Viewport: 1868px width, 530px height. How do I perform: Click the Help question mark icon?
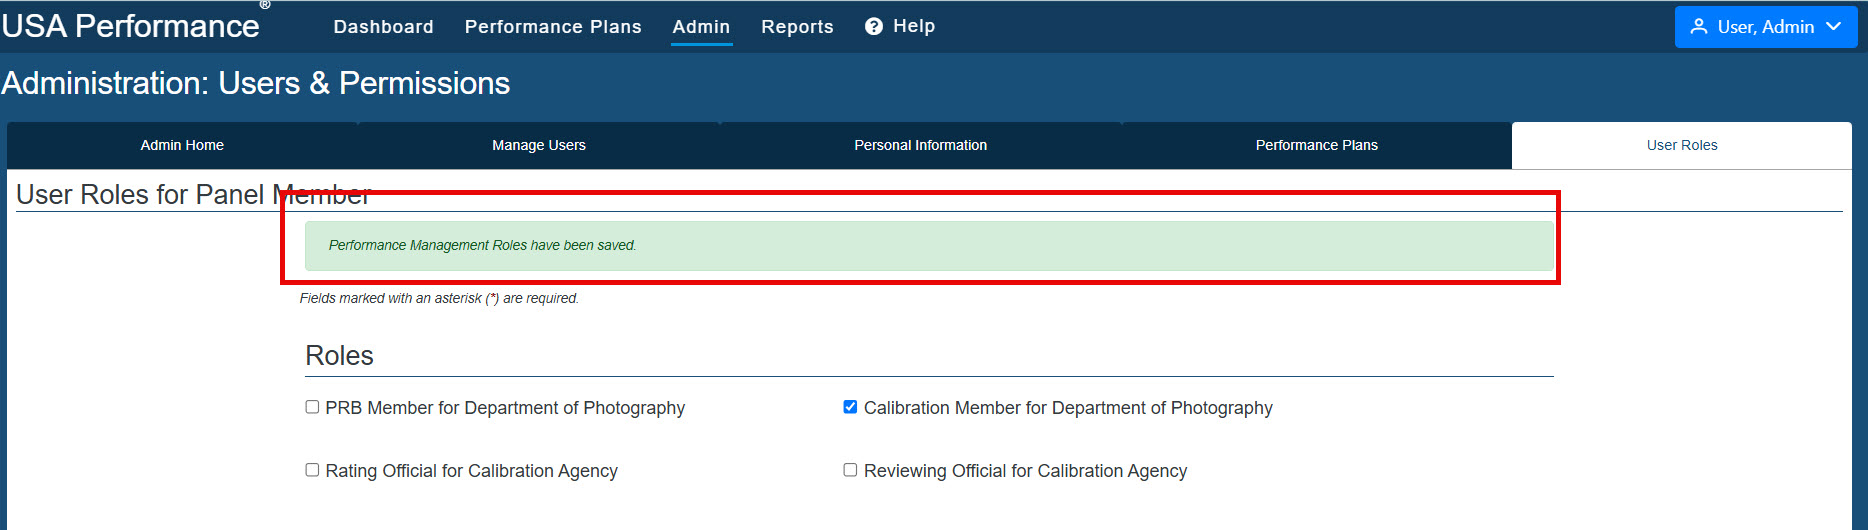click(874, 27)
